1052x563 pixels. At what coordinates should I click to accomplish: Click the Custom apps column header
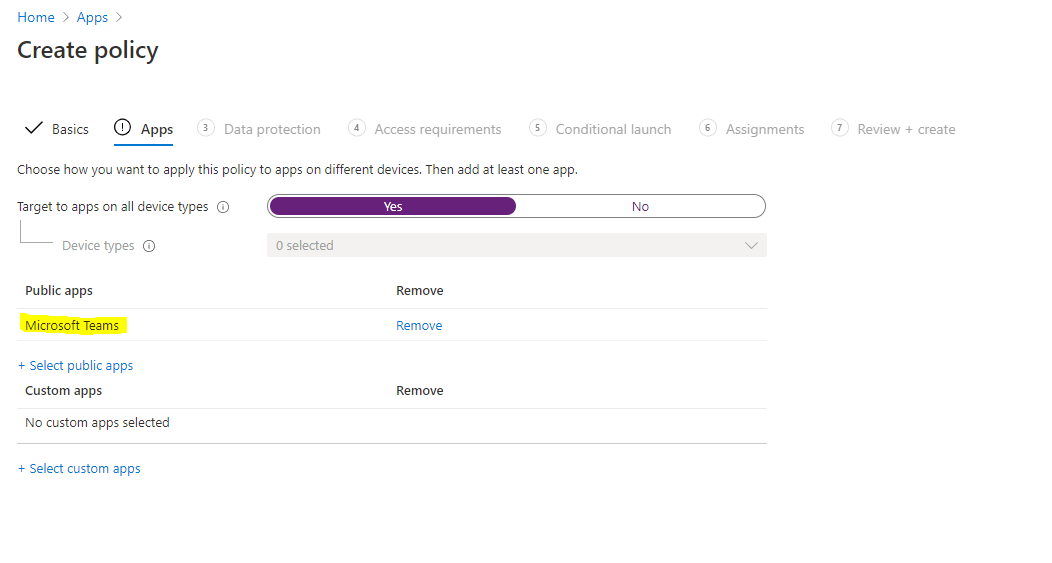pos(63,391)
